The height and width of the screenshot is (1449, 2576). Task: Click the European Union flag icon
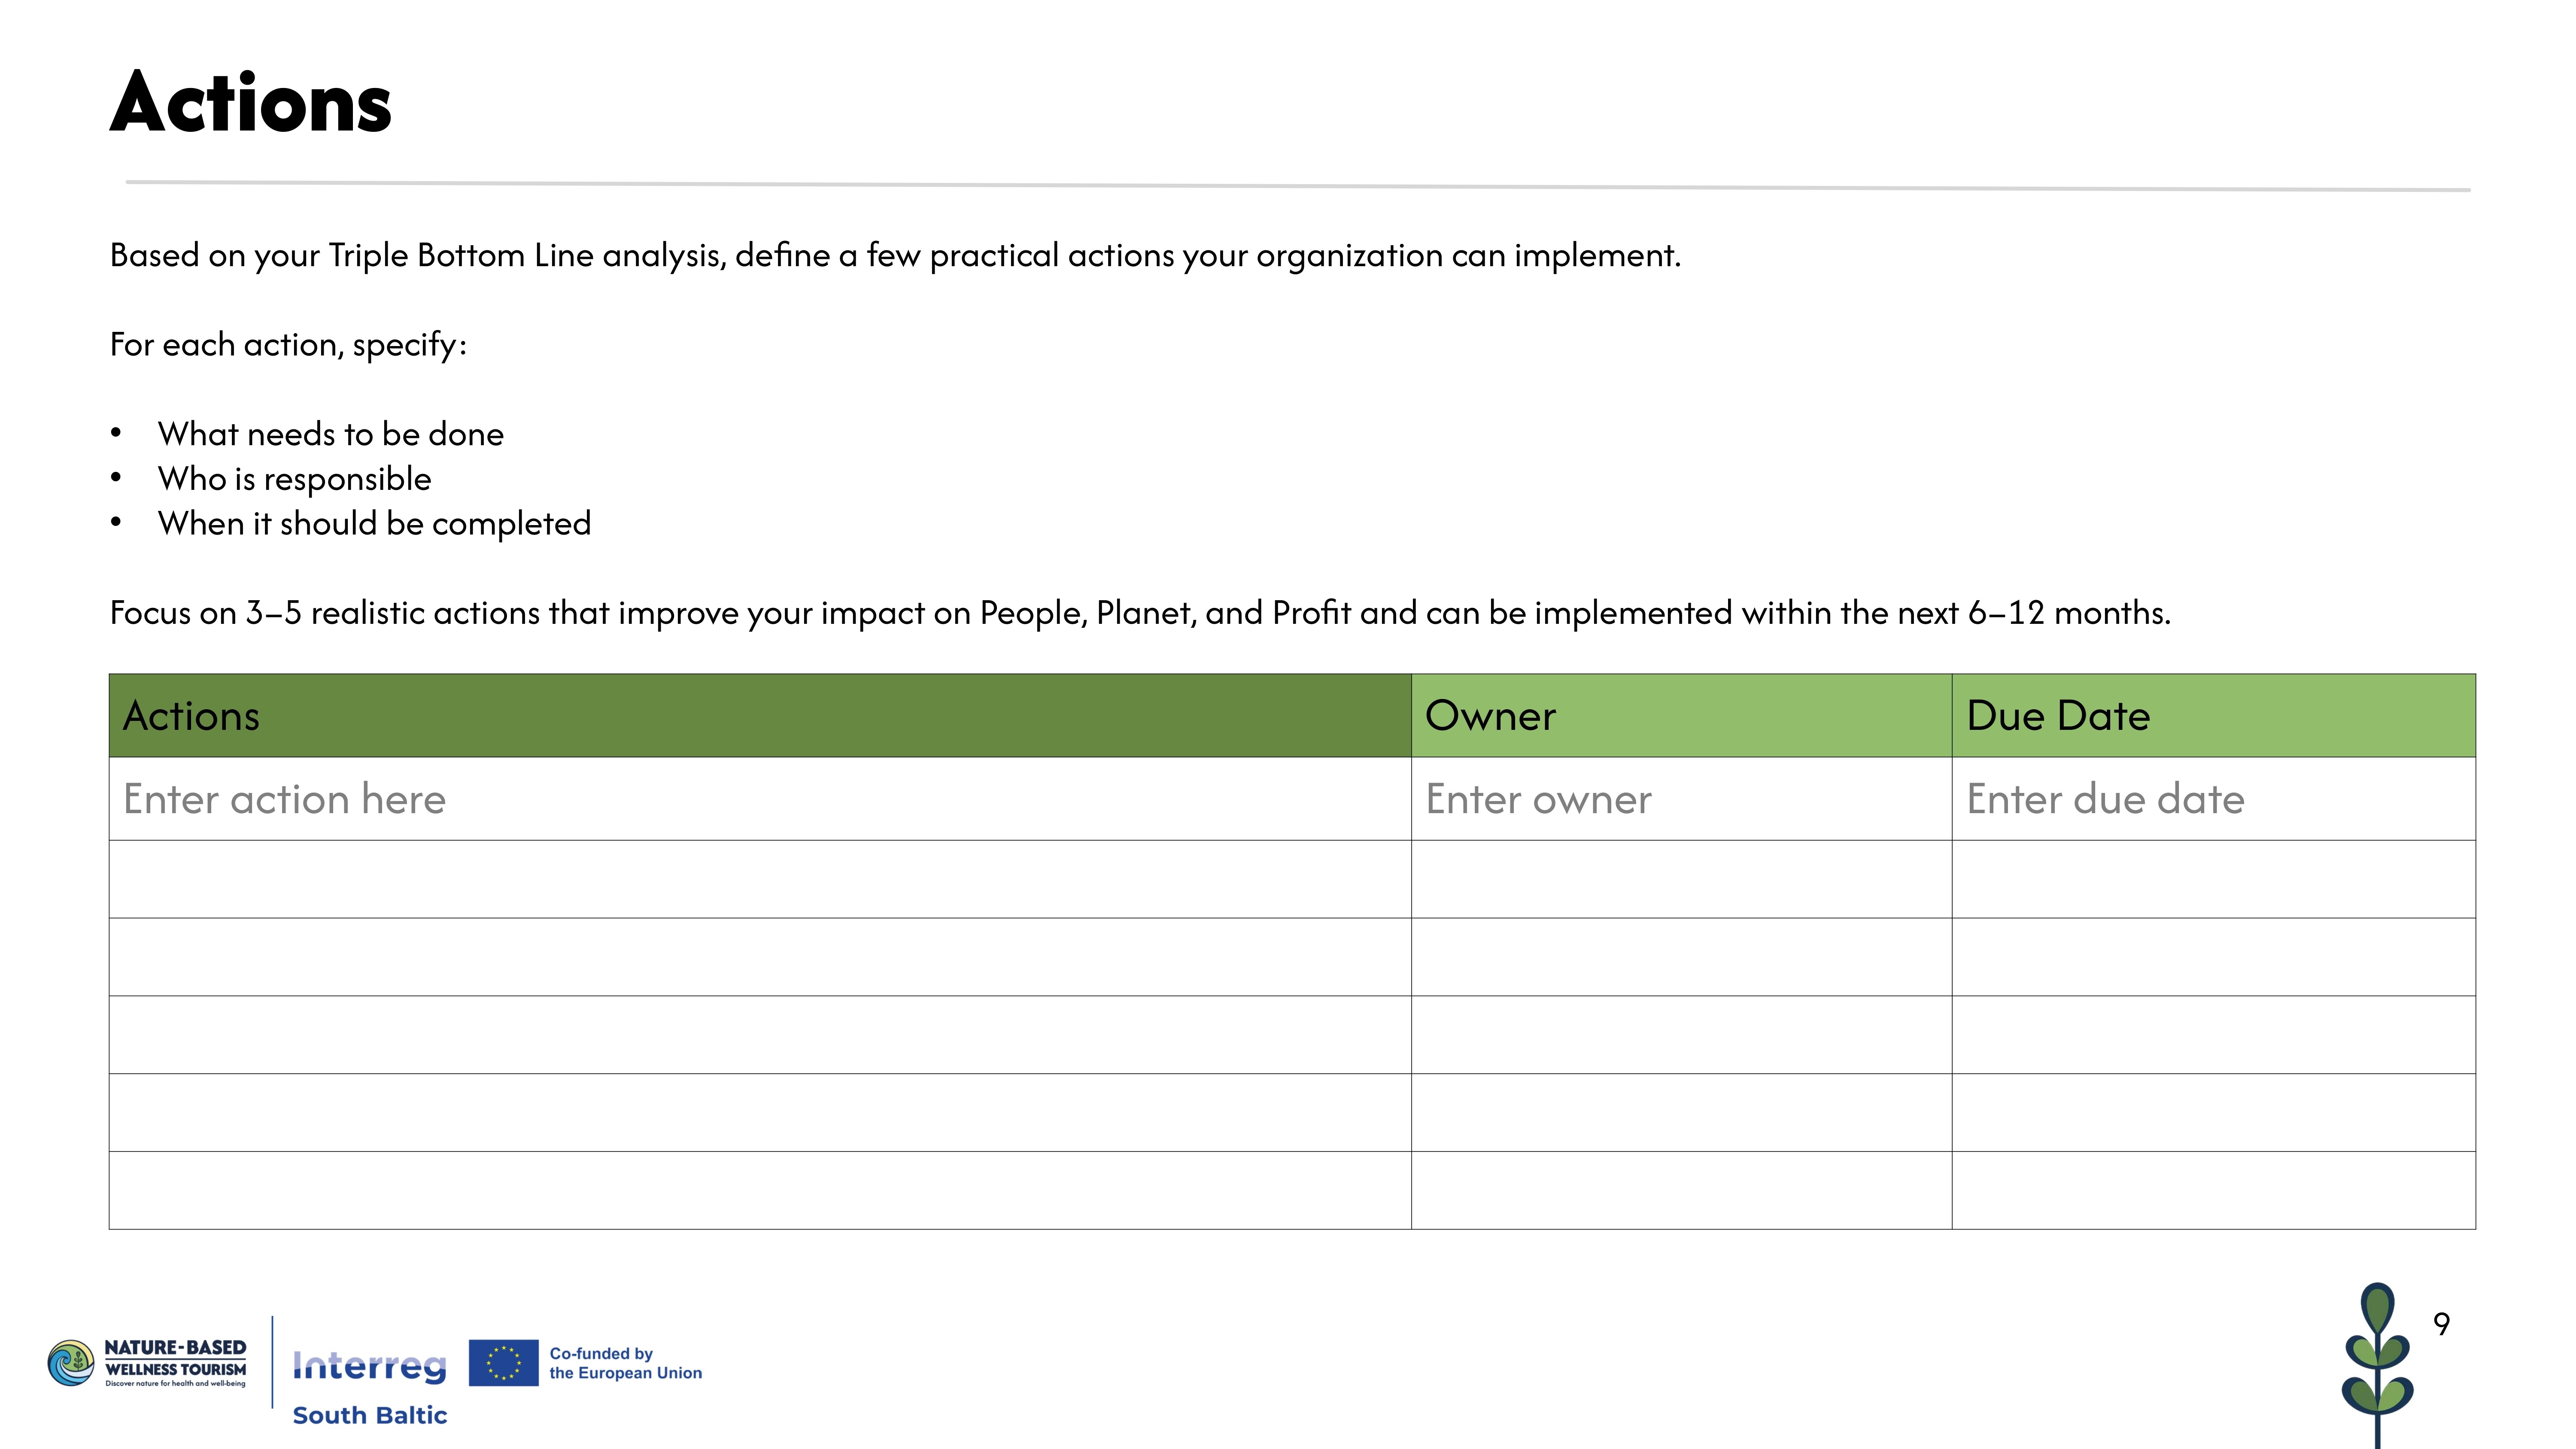[x=503, y=1363]
